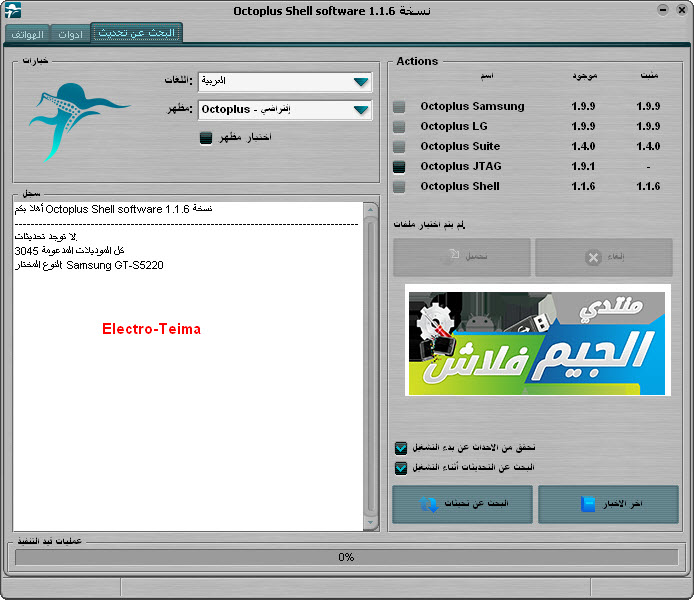The width and height of the screenshot is (694, 600).
Task: Click the blue book icon on latest news button
Action: (x=588, y=504)
